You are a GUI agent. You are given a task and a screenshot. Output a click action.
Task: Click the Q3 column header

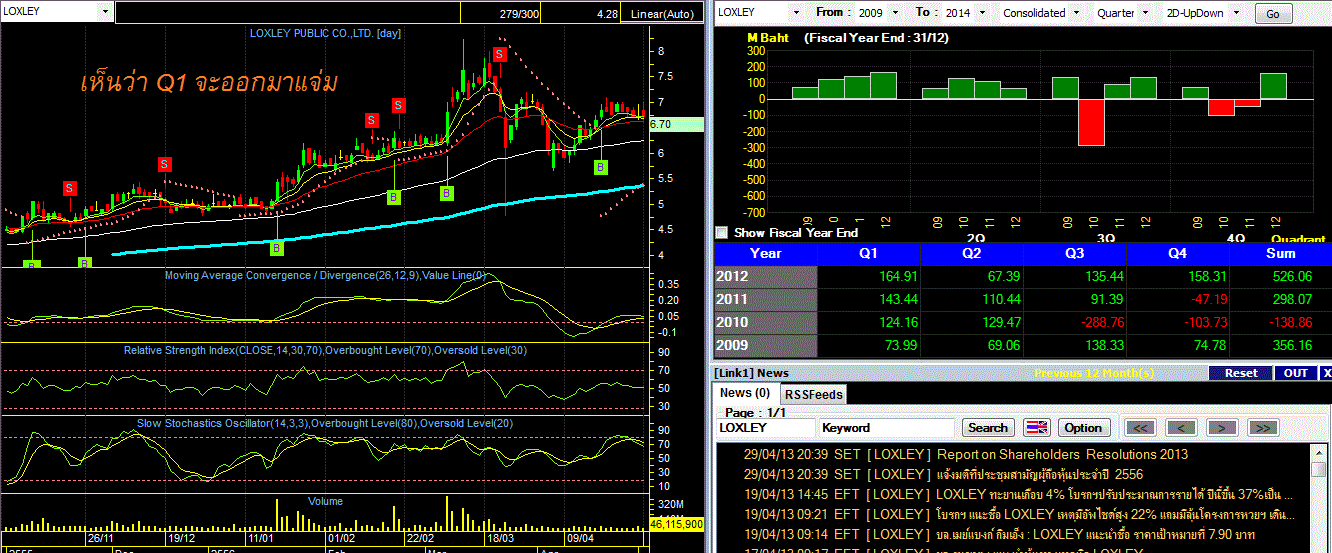coord(1075,253)
